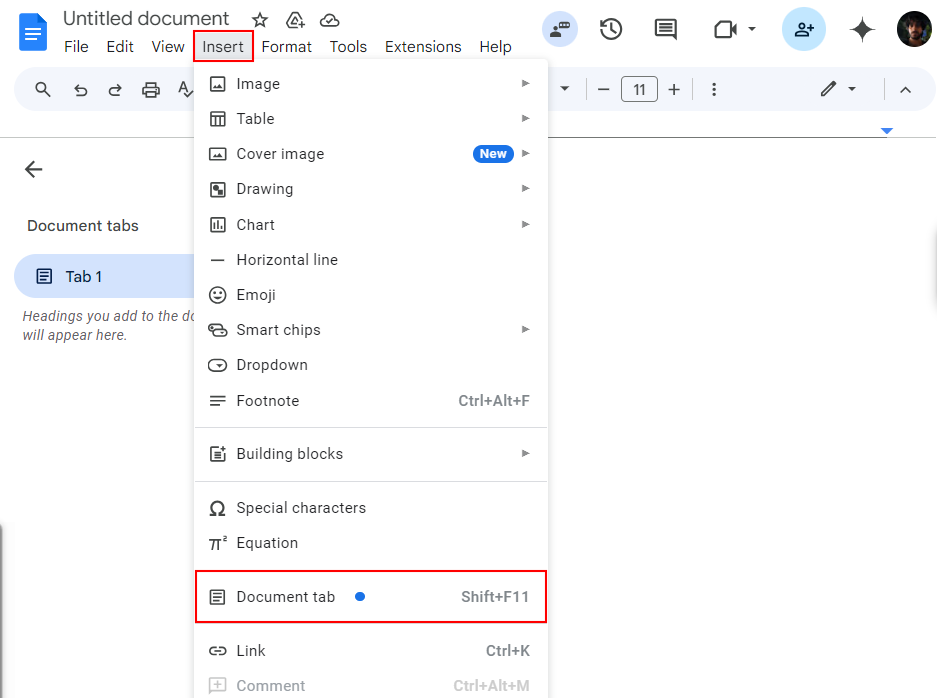Click the share people icon button
Screen dimensions: 938x698
(x=804, y=30)
